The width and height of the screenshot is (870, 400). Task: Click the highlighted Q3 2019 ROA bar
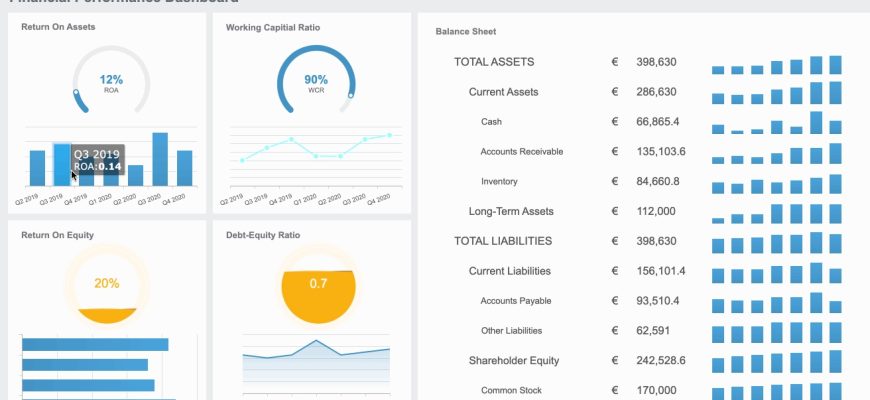click(x=61, y=165)
